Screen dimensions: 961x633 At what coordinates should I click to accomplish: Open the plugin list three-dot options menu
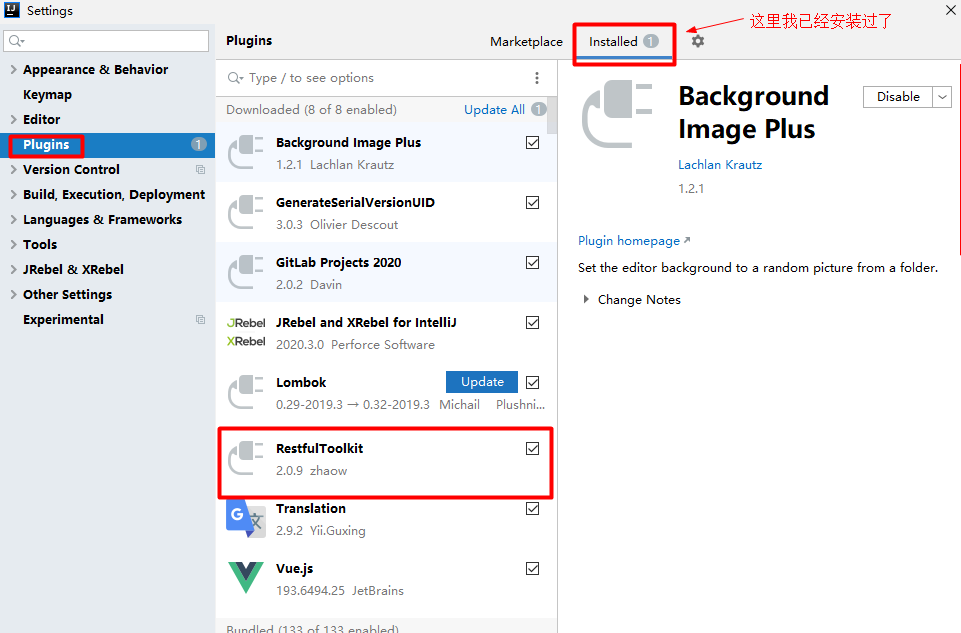537,78
